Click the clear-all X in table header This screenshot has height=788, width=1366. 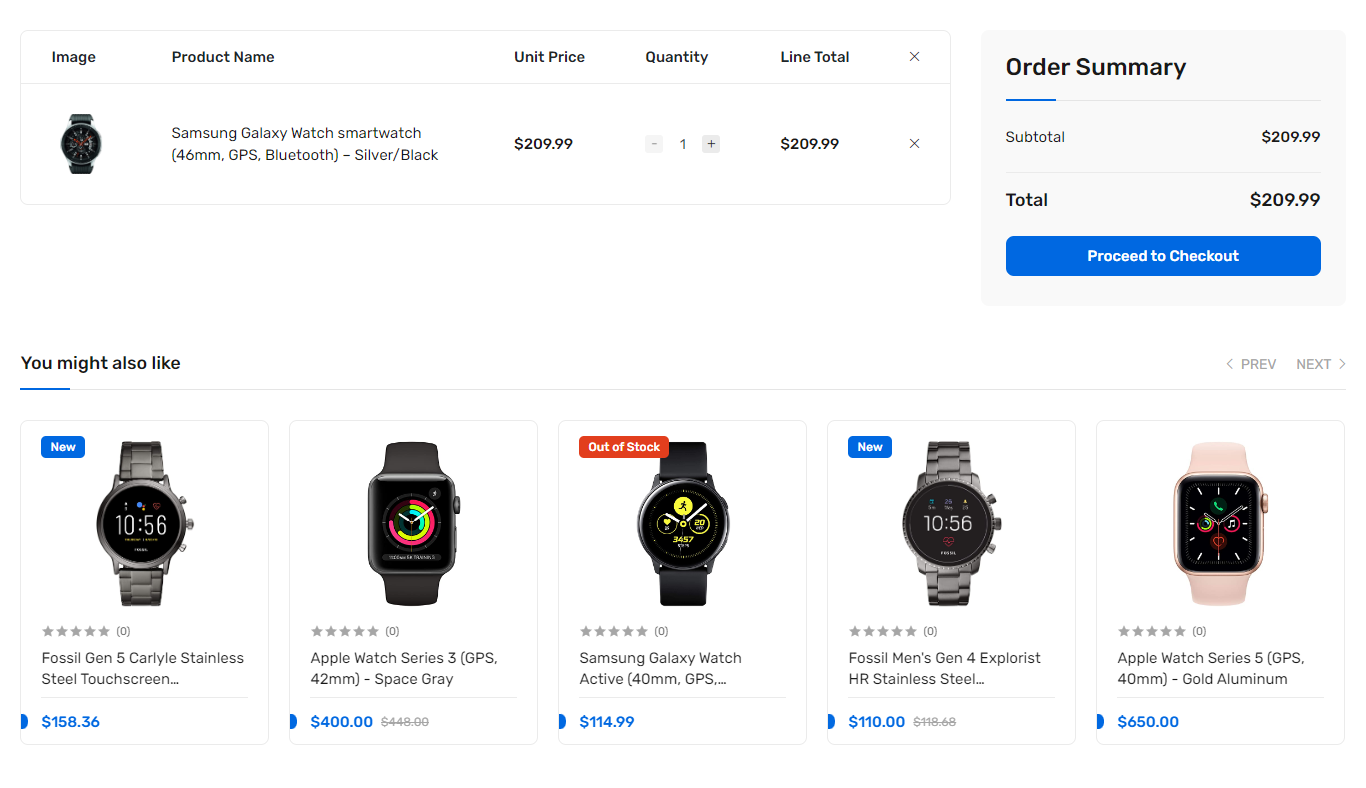point(914,57)
